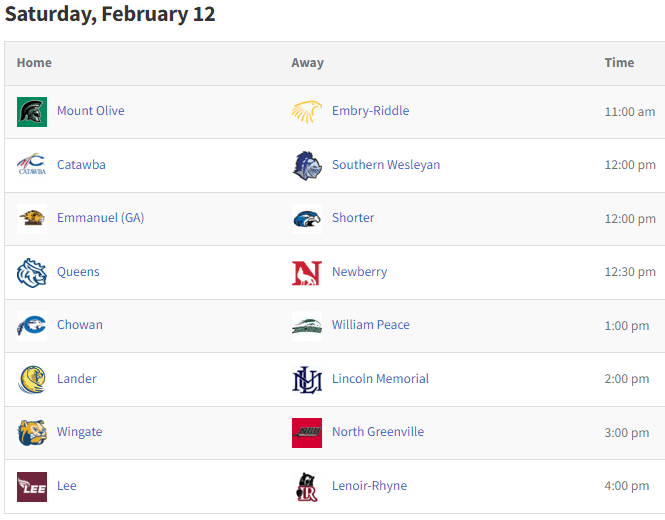Click the Newberry red N logo
Image resolution: width=665 pixels, height=520 pixels.
click(307, 273)
